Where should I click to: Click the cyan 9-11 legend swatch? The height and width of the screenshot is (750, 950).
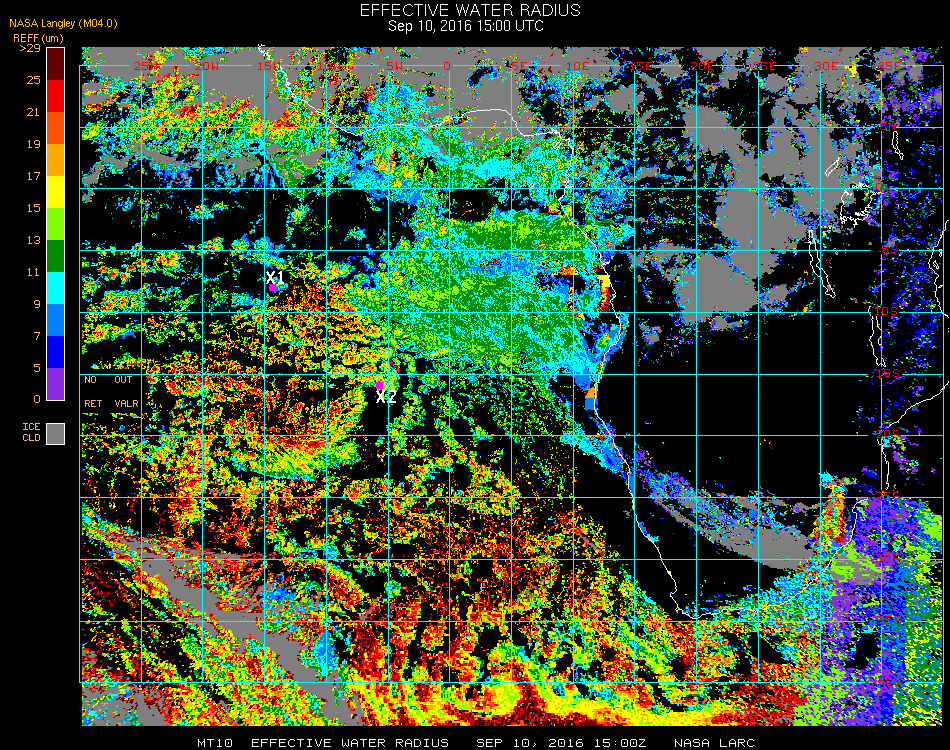(x=56, y=288)
